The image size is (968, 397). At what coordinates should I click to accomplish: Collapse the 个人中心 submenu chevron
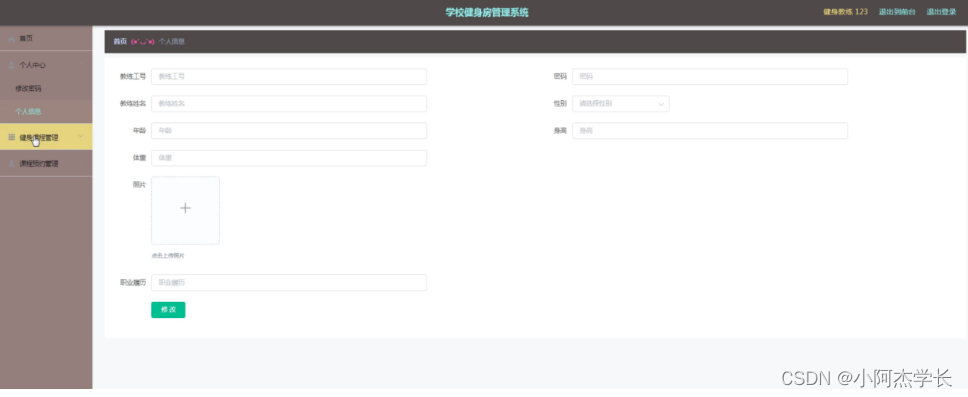pos(81,65)
